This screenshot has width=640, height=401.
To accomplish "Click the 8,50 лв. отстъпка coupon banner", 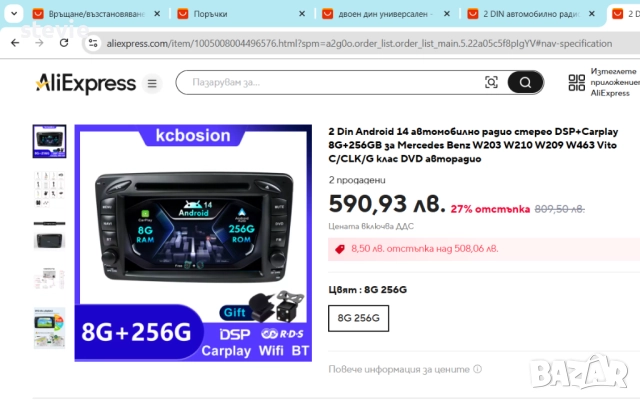I will coord(484,249).
